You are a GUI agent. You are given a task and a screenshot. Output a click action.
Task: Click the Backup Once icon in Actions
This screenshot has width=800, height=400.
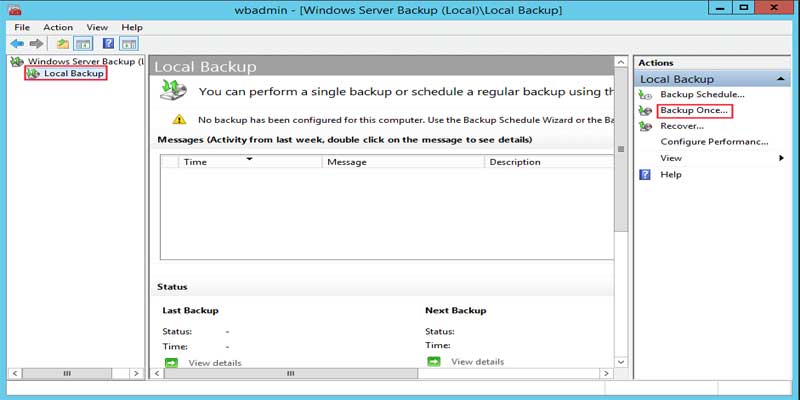[645, 111]
